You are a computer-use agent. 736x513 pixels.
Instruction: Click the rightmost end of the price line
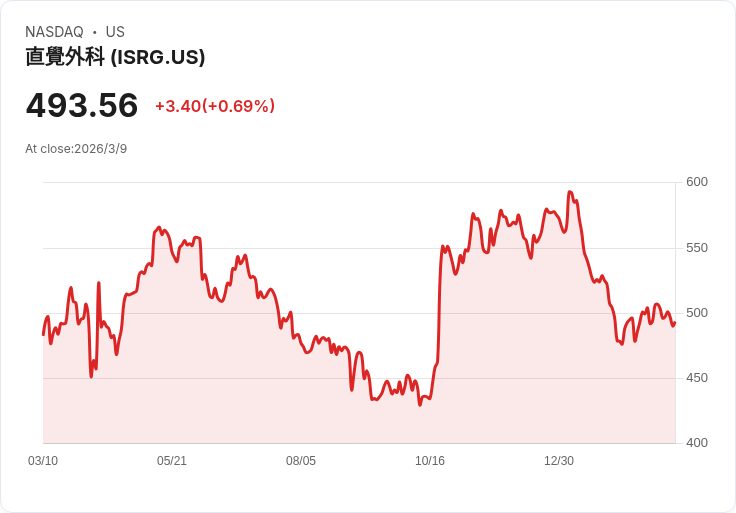click(x=675, y=323)
